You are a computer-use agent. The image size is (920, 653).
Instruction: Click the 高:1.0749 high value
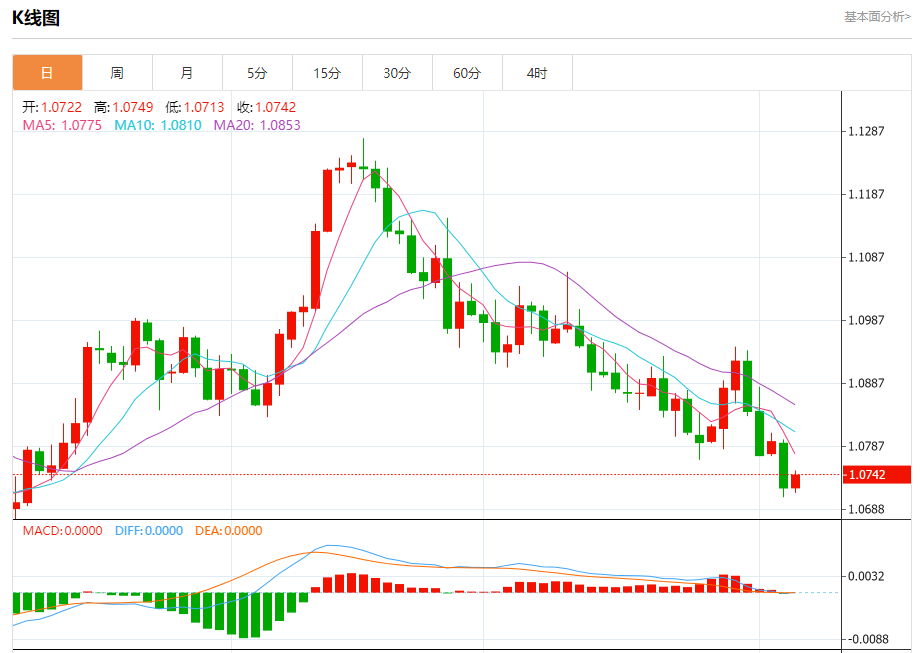(x=124, y=107)
